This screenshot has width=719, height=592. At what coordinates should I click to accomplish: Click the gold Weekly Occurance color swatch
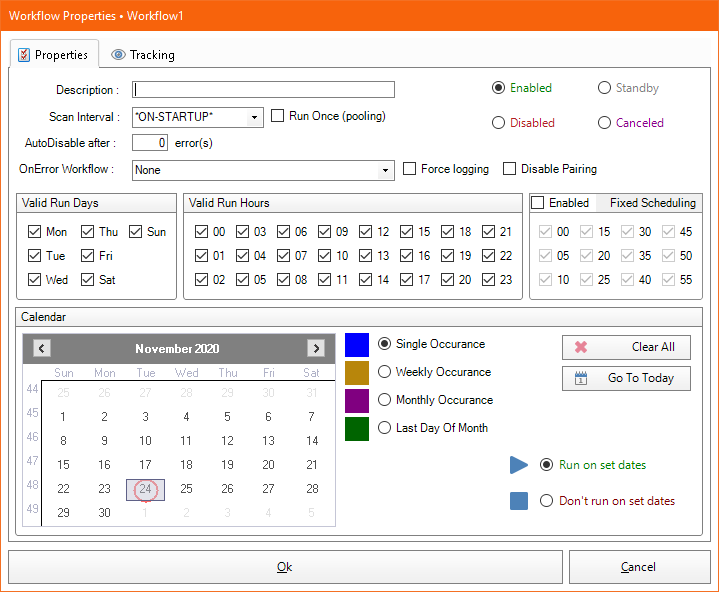(357, 373)
